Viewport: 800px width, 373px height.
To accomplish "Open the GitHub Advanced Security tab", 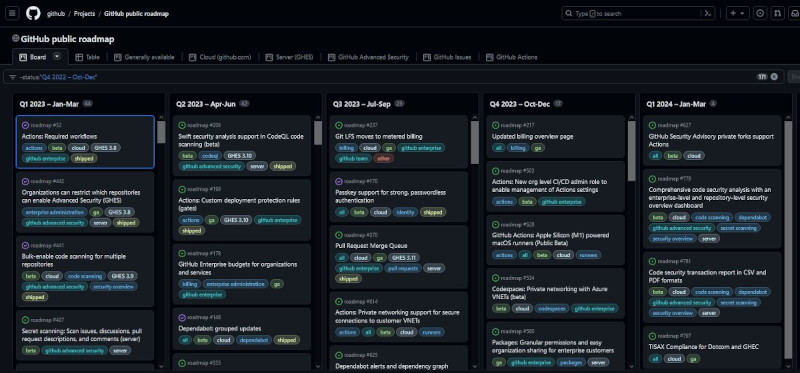I will (368, 57).
